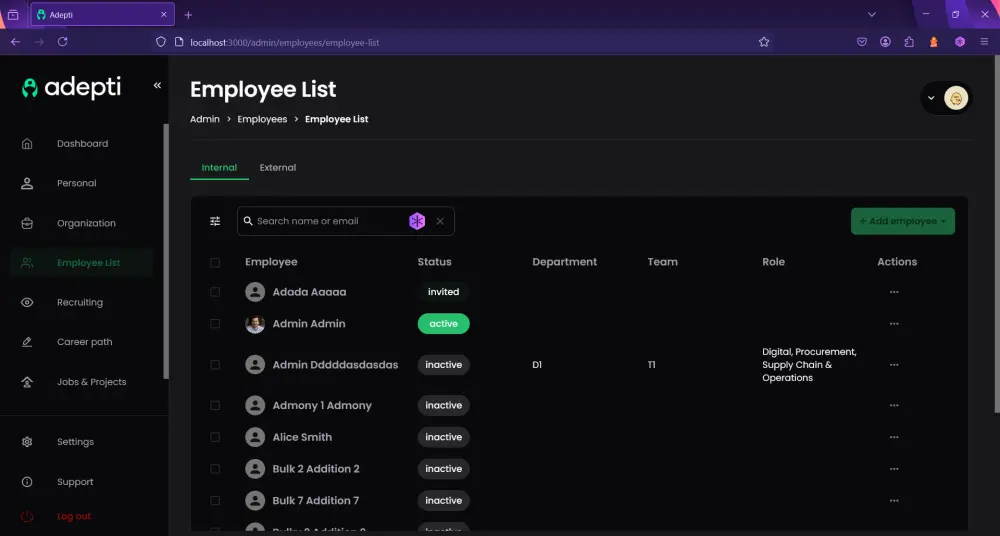Open Firefox application hamburger menu
The image size is (1000, 536).
coord(985,42)
